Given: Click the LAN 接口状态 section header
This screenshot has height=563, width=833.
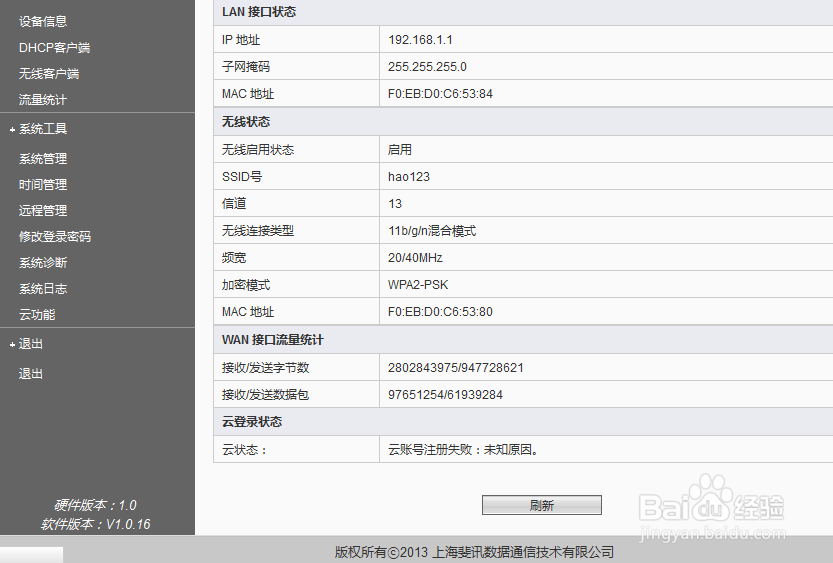Looking at the screenshot, I should tap(259, 12).
